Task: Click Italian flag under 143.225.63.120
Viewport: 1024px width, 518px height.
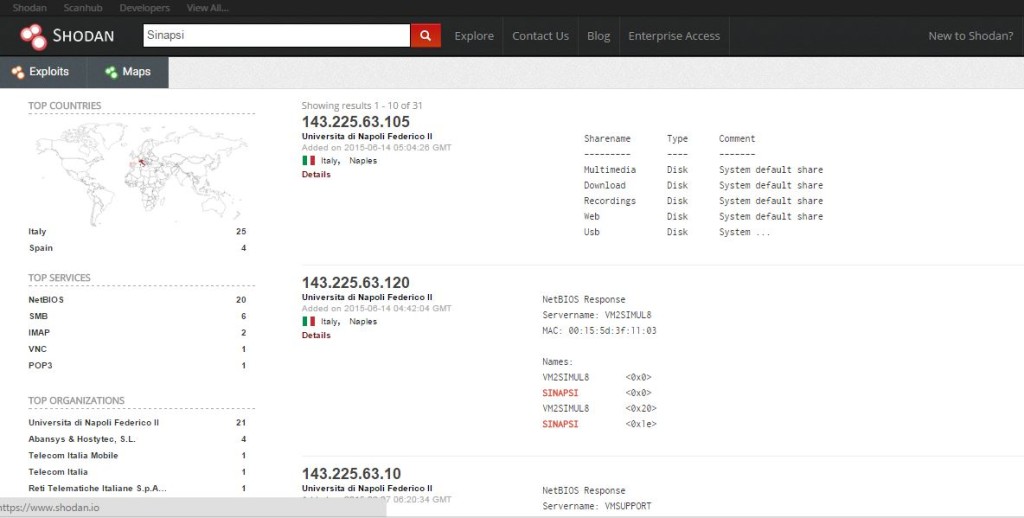Action: coord(308,321)
